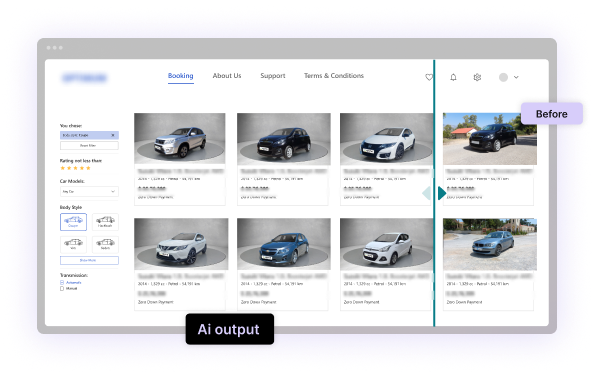Click Show More body styles
Viewport: 594px width, 374px height.
(89, 260)
